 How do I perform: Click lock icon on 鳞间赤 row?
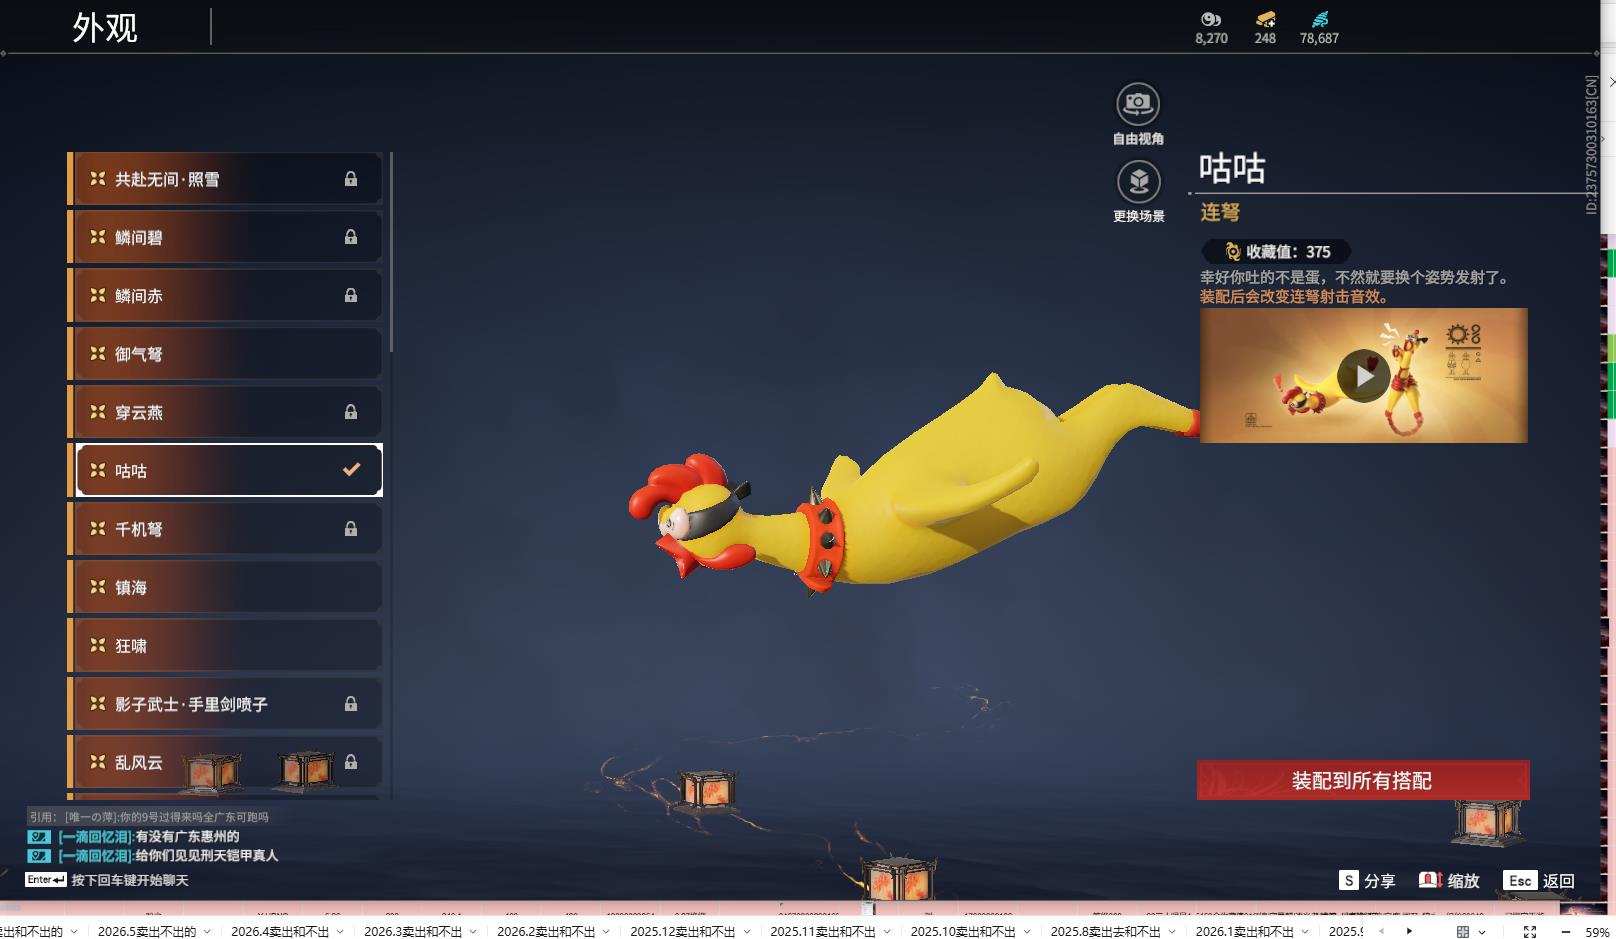[351, 295]
